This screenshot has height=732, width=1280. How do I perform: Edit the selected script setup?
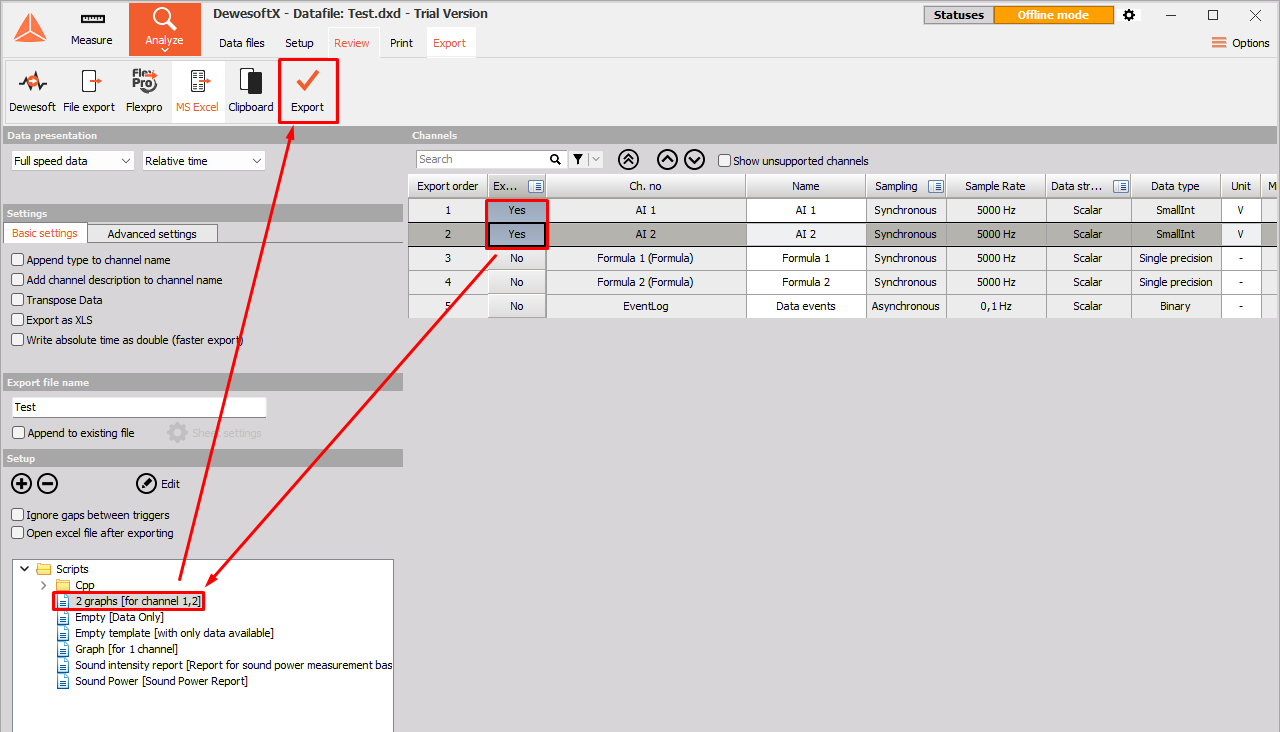(158, 484)
